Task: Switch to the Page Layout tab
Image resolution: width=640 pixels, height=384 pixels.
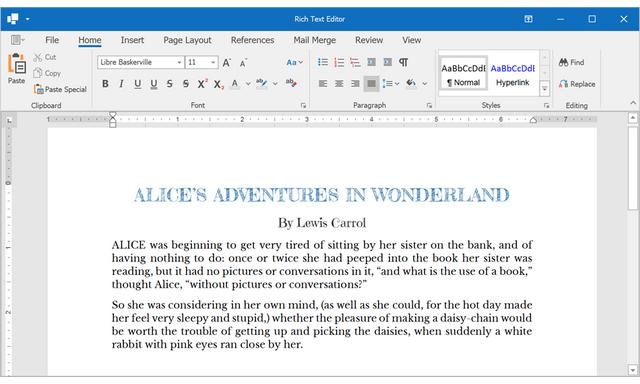Action: pos(187,40)
